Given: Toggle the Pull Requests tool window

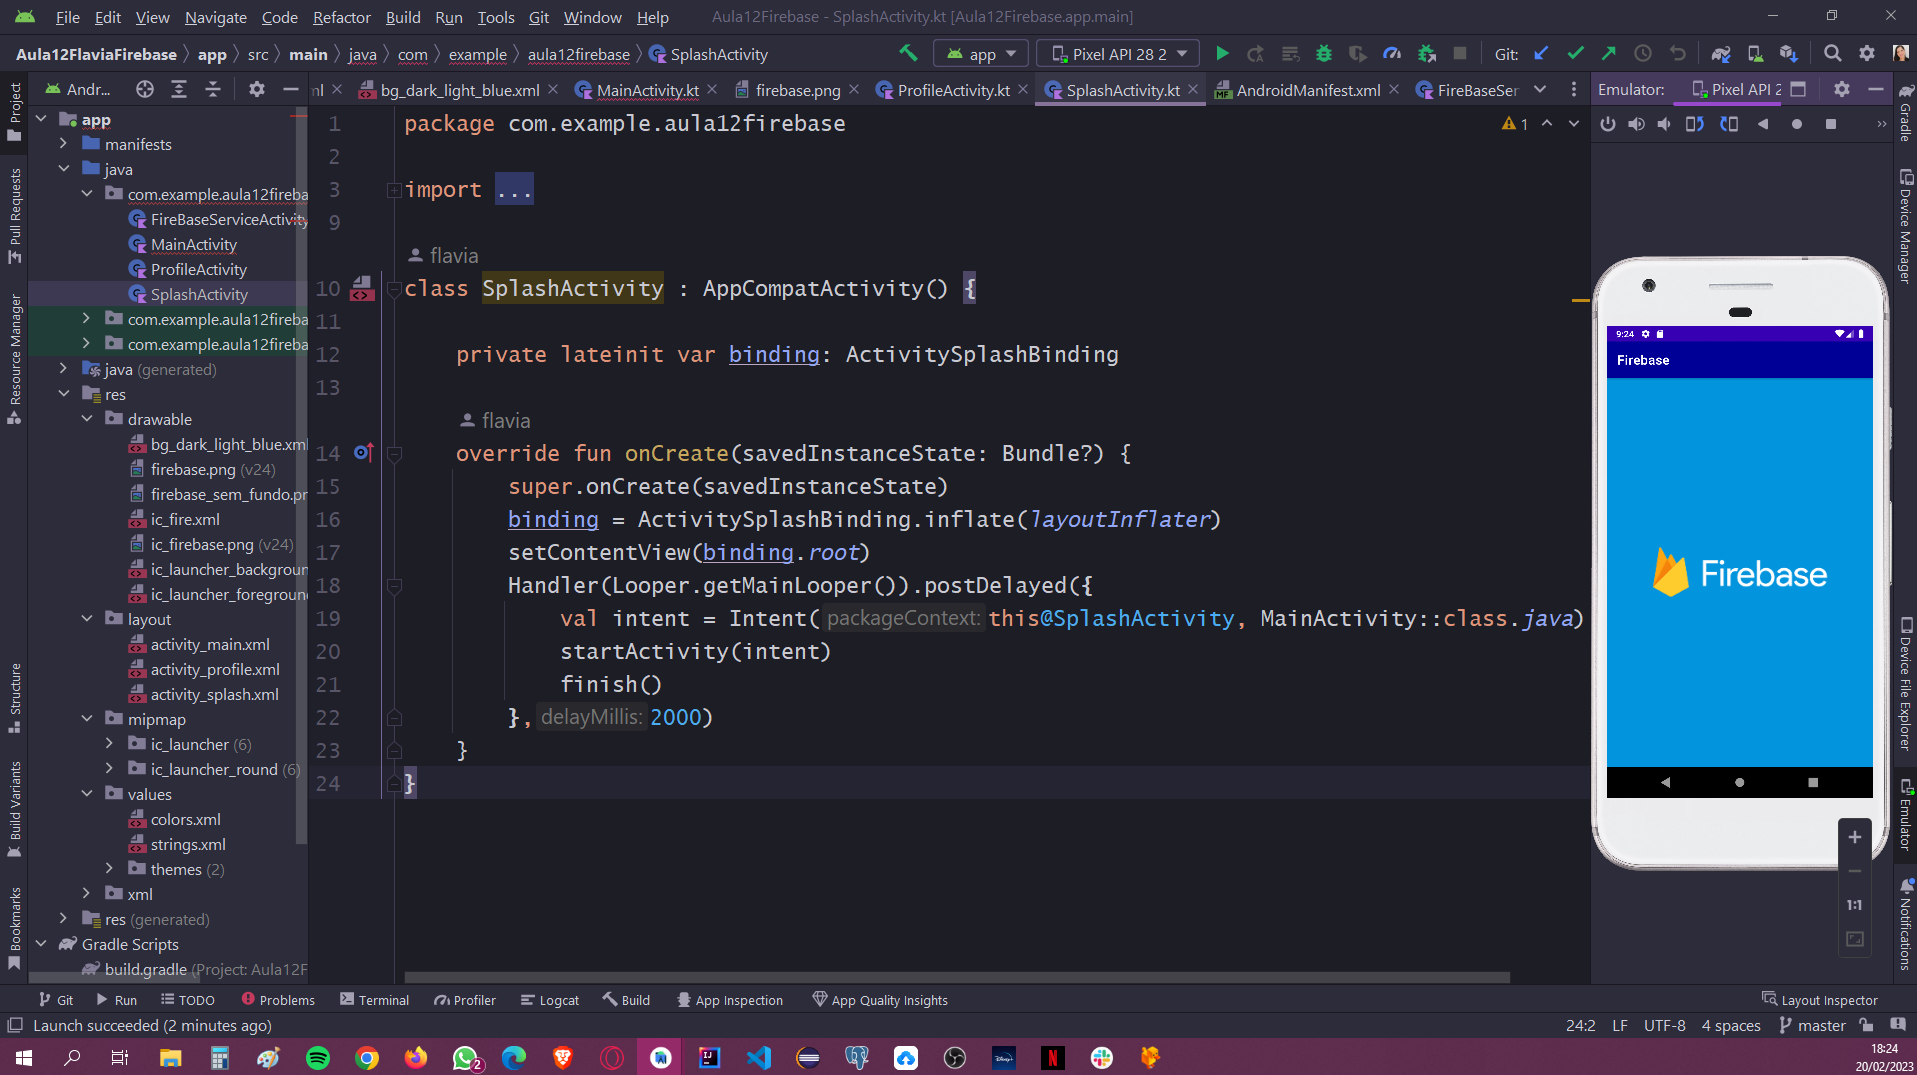Looking at the screenshot, I should tap(14, 216).
